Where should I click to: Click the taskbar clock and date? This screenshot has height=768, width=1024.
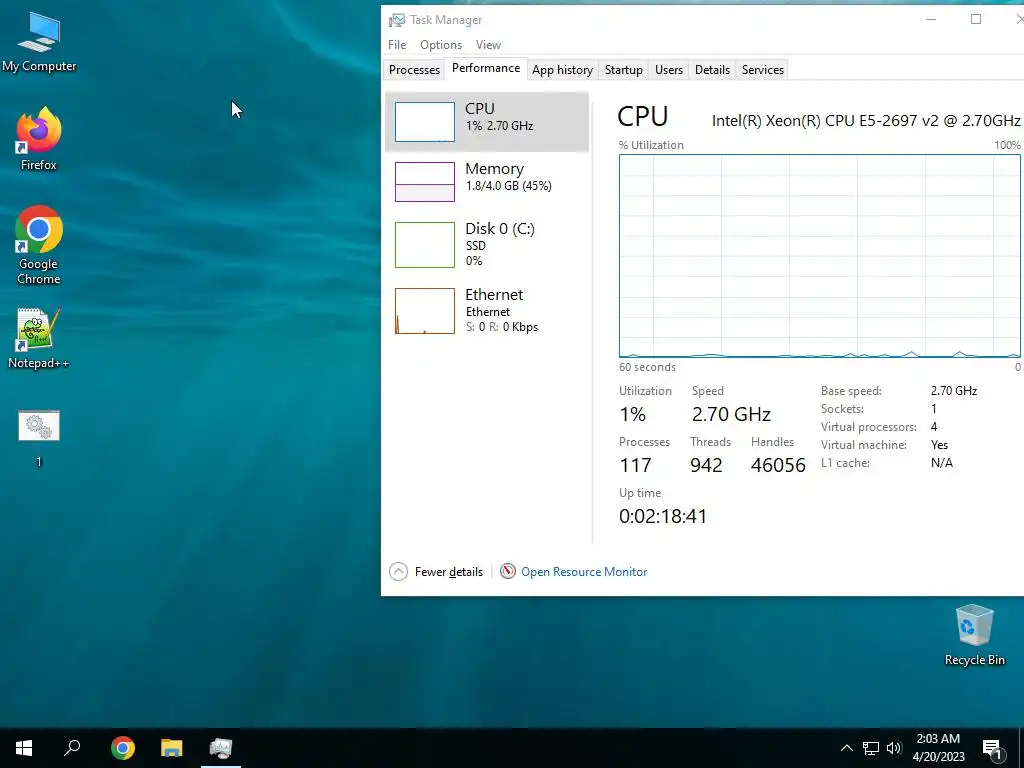point(938,748)
